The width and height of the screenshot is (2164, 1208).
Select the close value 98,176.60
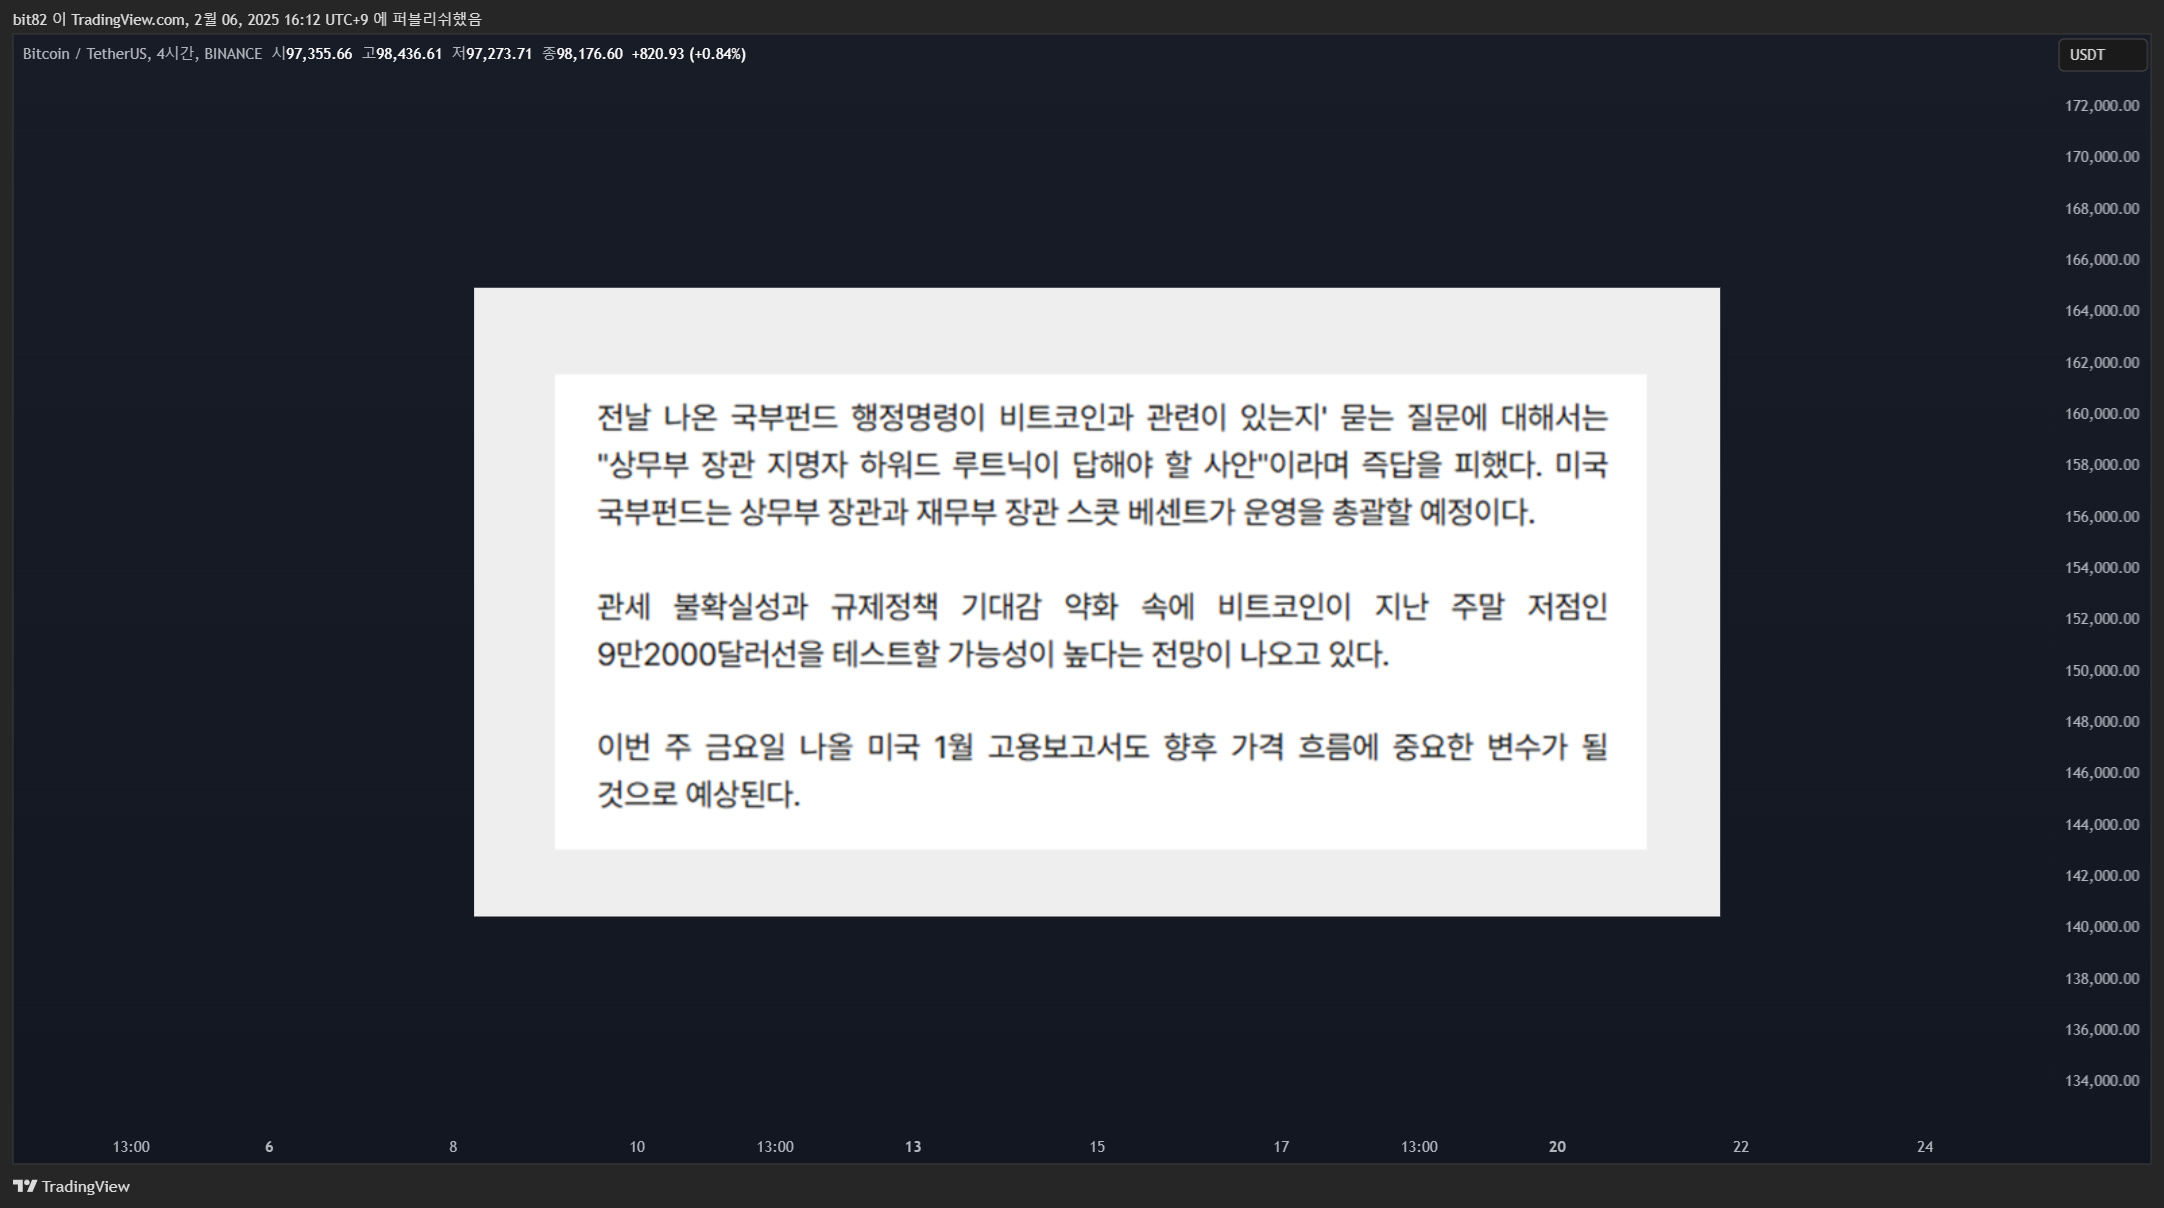point(589,54)
